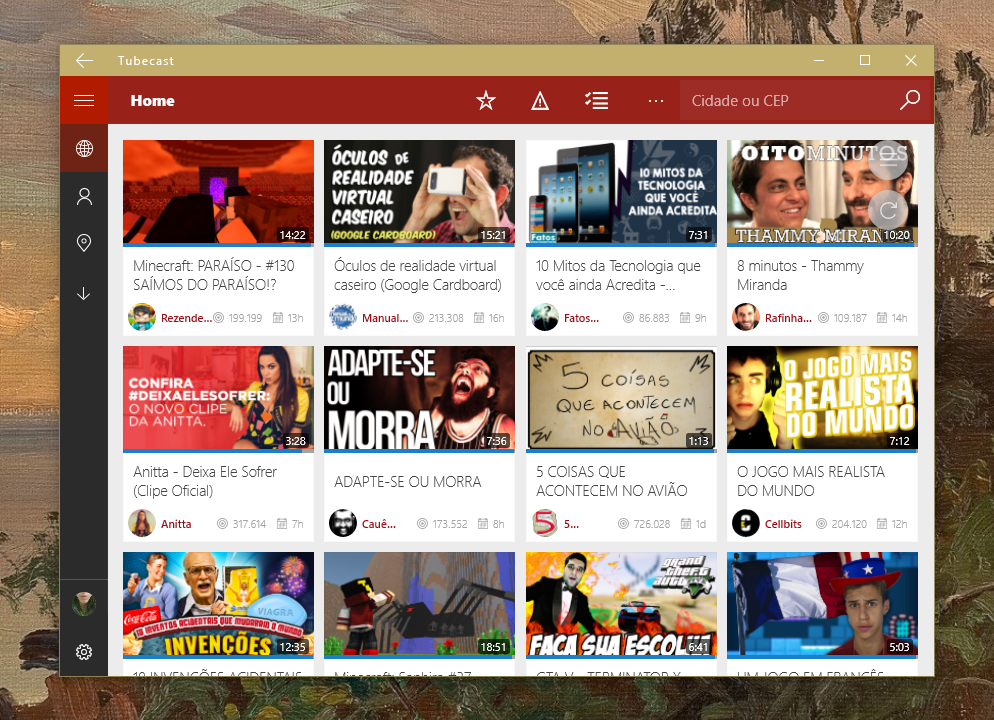Open the Invenções 12:35 video thumbnail
Image resolution: width=994 pixels, height=720 pixels.
click(x=218, y=604)
